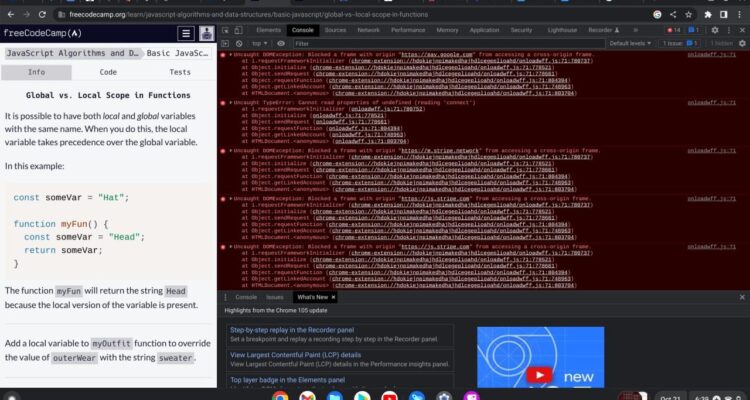Switch to drawer Console tab
The width and height of the screenshot is (750, 400).
coord(246,297)
